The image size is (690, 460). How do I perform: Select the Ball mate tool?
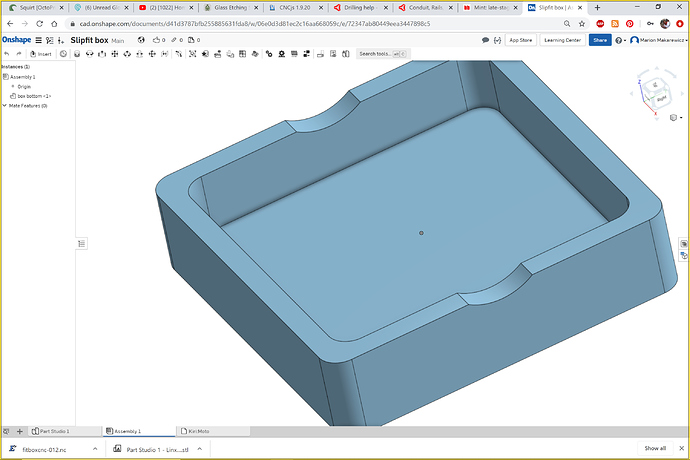pyautogui.click(x=152, y=54)
